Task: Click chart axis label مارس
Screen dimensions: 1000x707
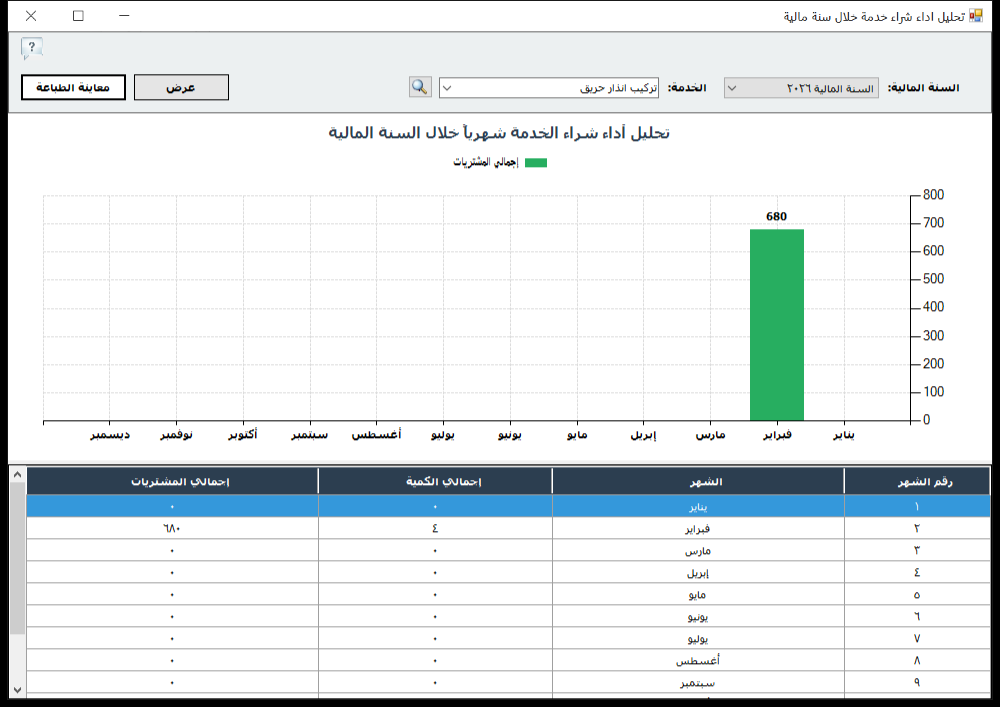Action: pyautogui.click(x=710, y=435)
